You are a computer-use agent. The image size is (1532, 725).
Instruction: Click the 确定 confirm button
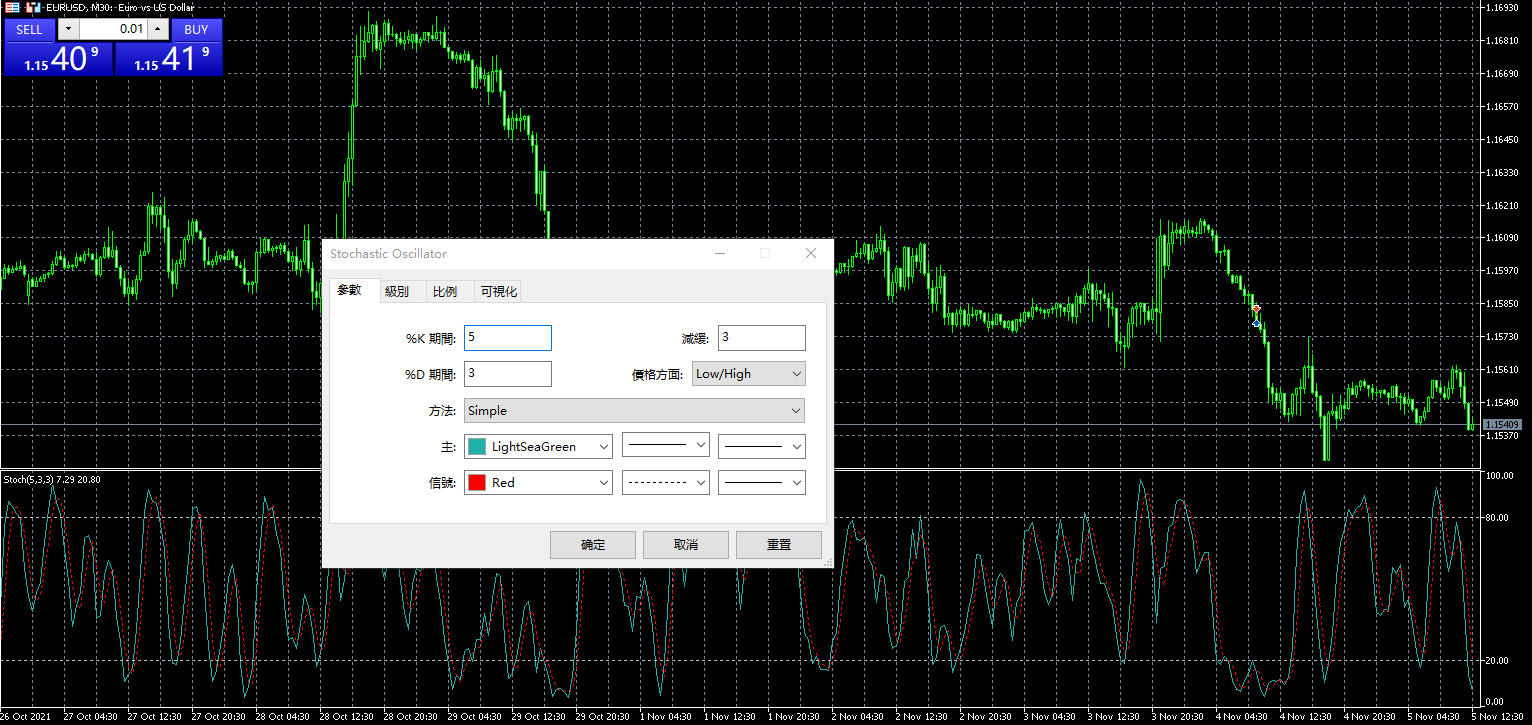coord(593,545)
